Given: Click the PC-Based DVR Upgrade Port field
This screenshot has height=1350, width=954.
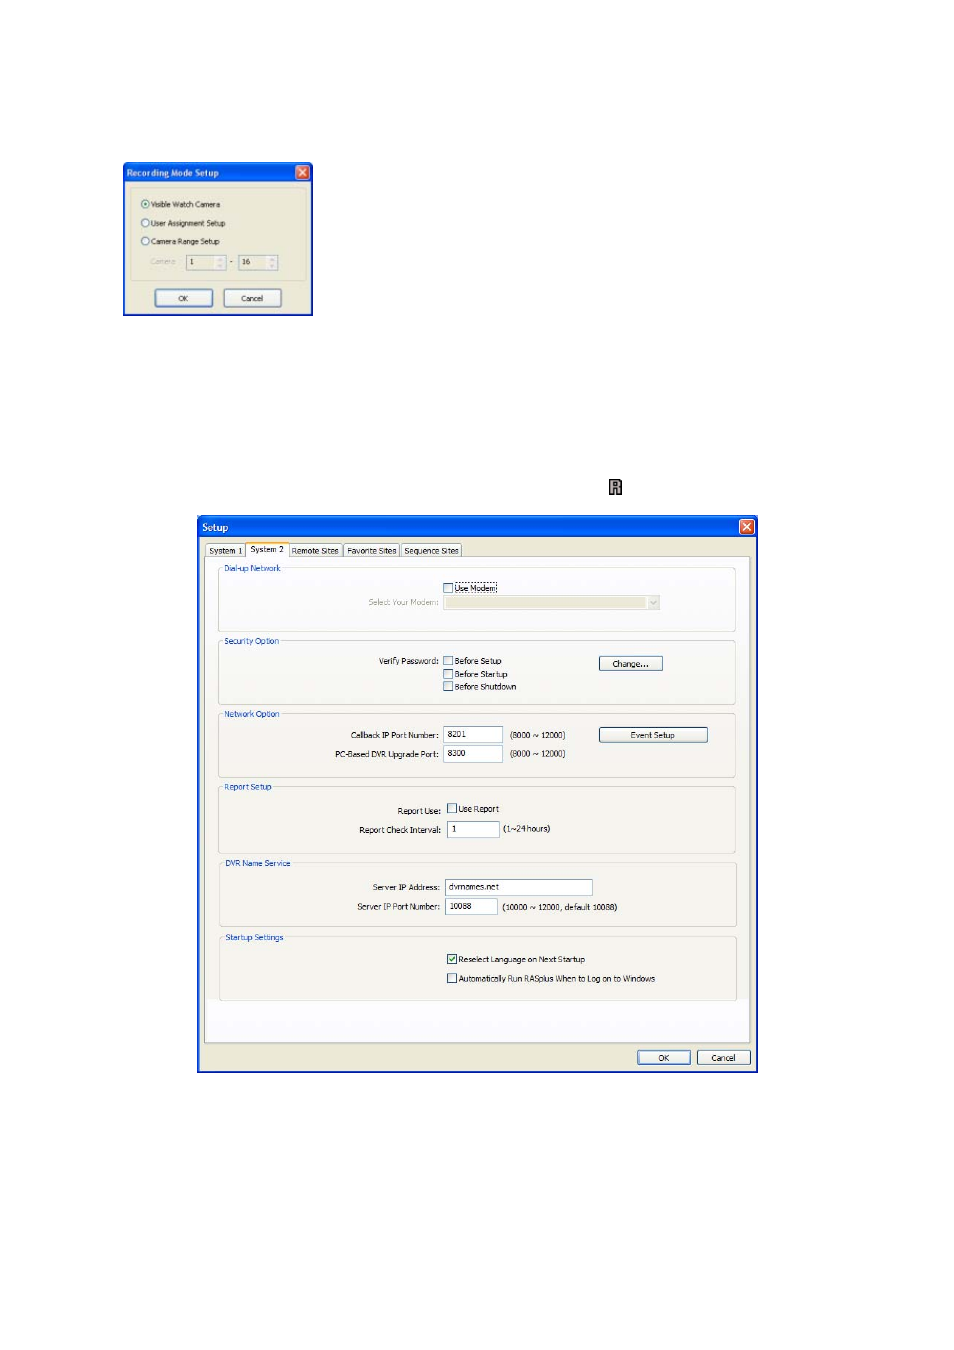Looking at the screenshot, I should (x=473, y=754).
